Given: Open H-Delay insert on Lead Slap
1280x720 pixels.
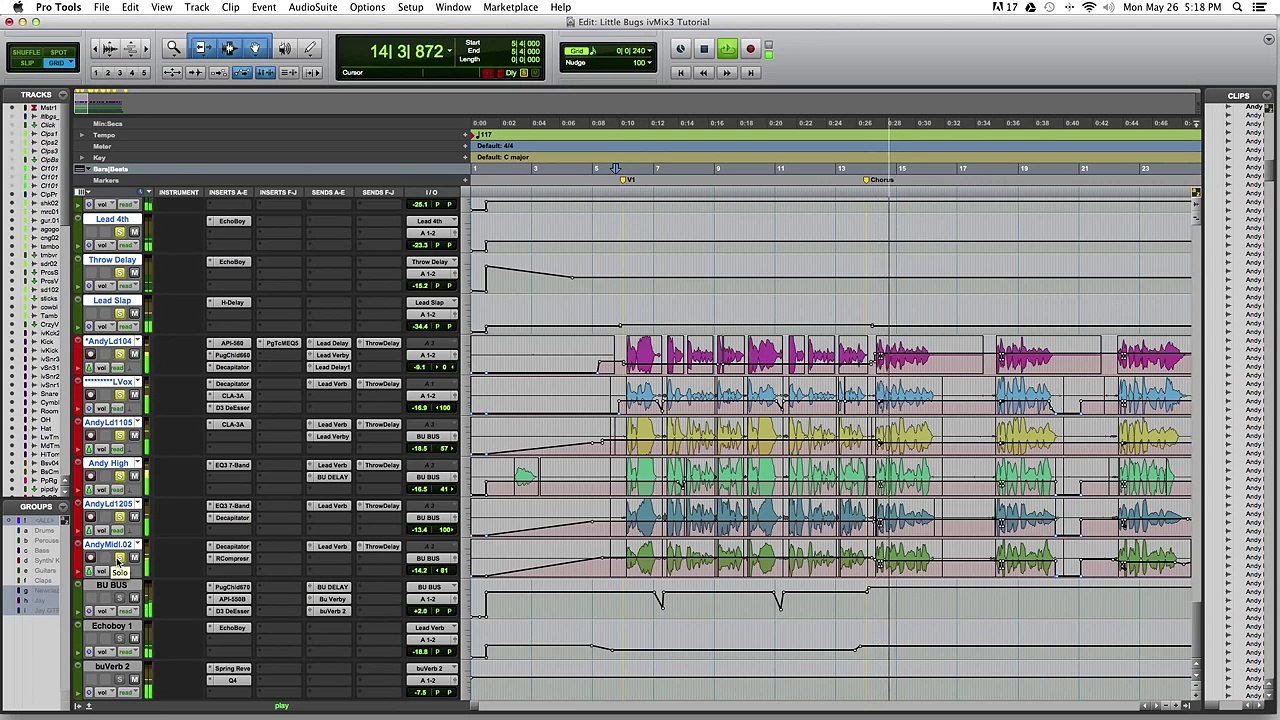Looking at the screenshot, I should [x=231, y=302].
